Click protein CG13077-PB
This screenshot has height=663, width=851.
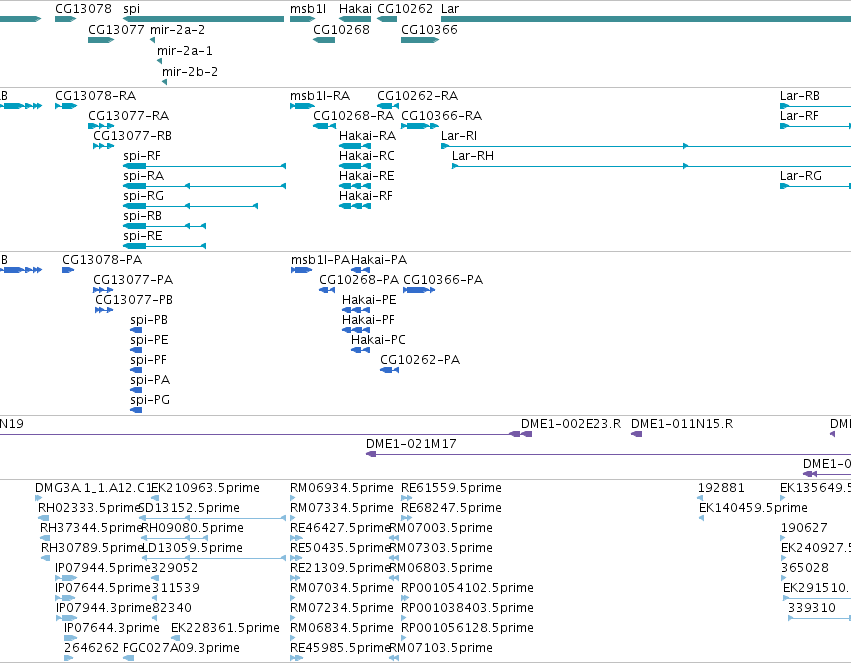(134, 299)
